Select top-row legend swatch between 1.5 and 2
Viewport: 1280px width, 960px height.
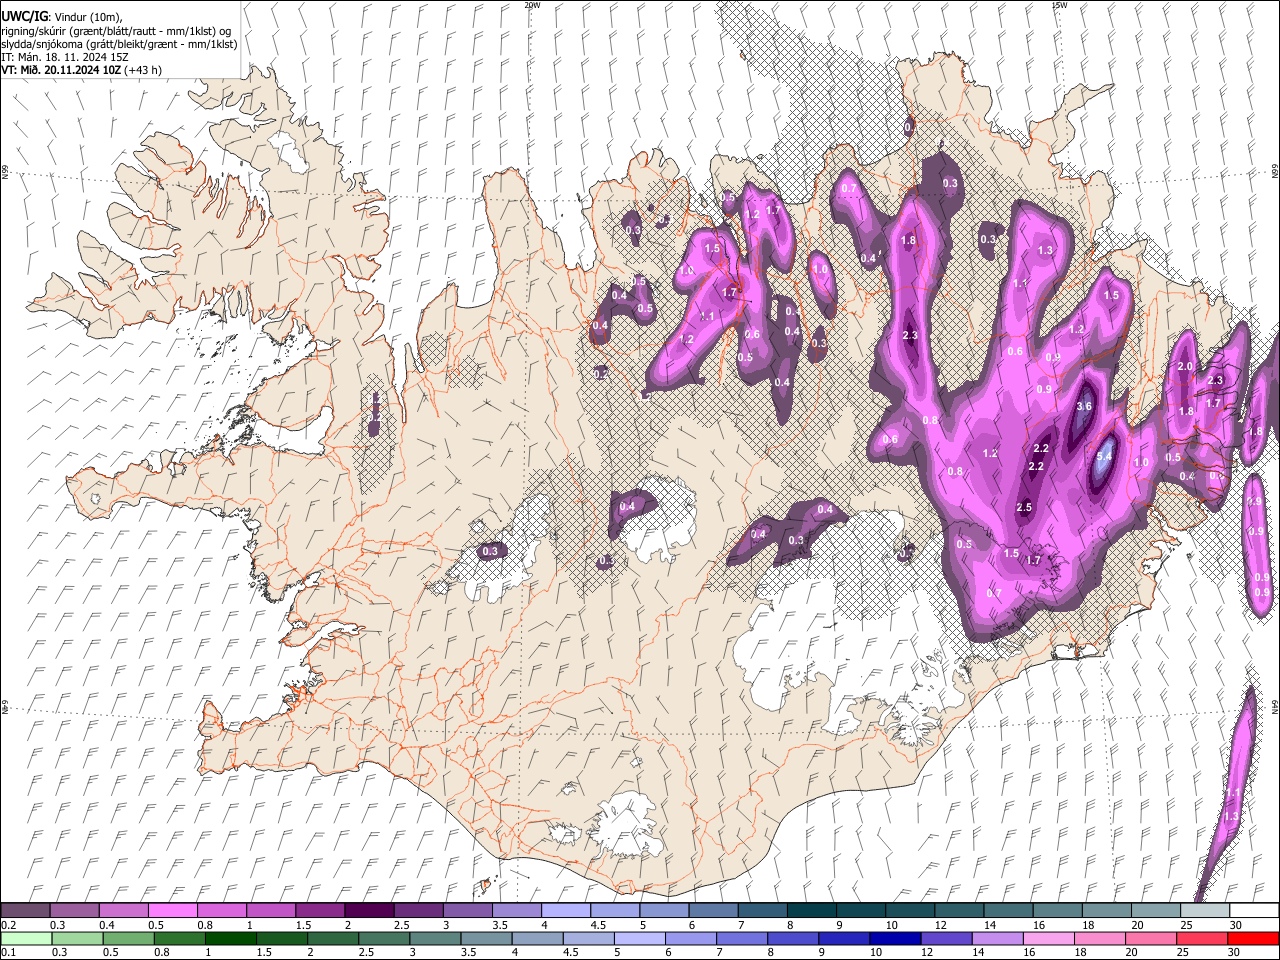pos(319,910)
